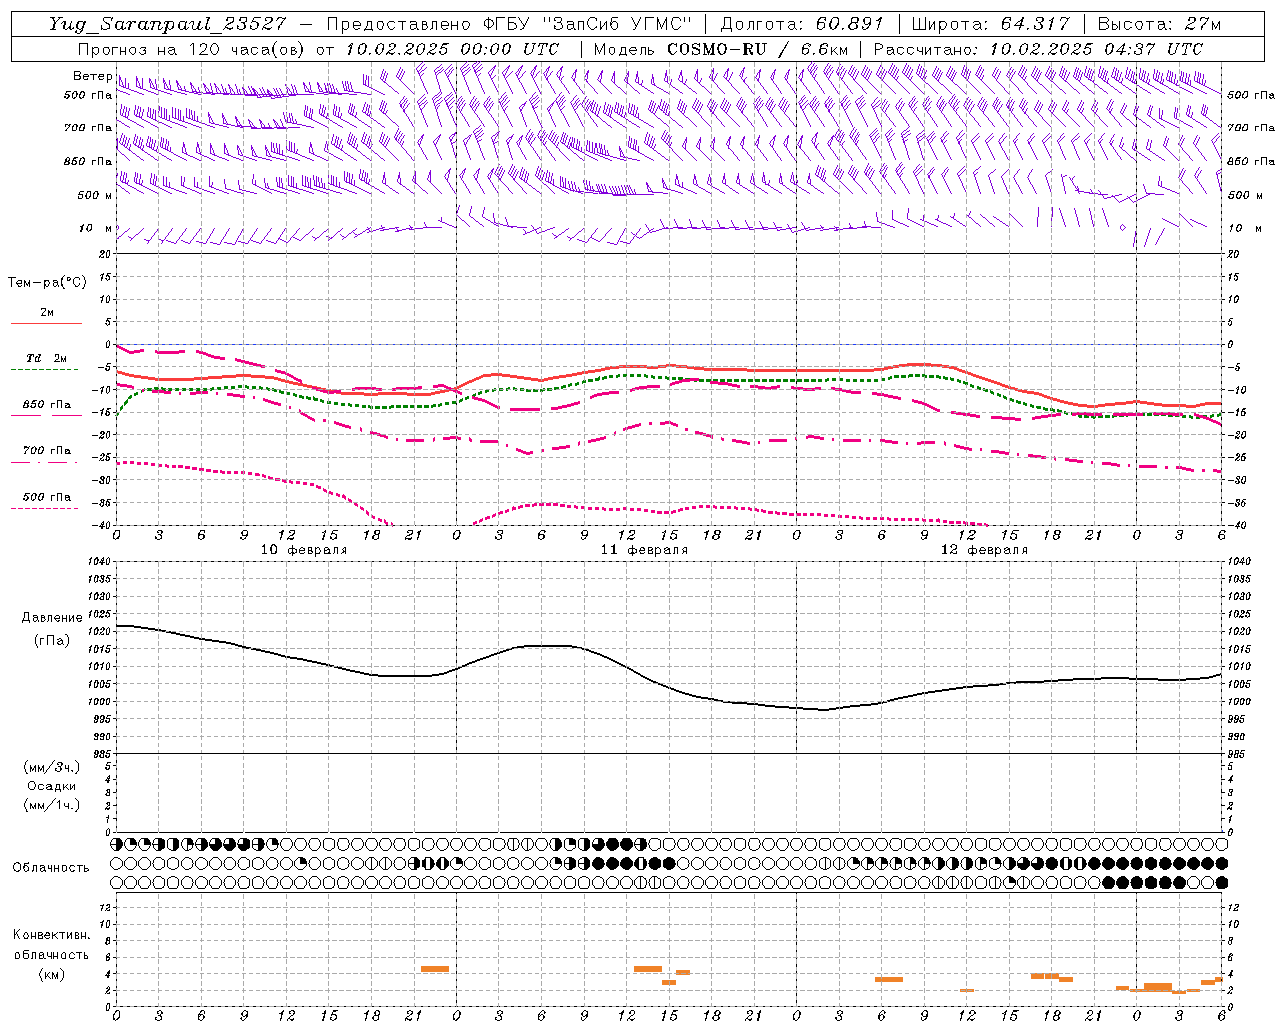Click the Рассчитано: 10.02.2025 04:37 UTC text
This screenshot has width=1280, height=1024.
1038,49
